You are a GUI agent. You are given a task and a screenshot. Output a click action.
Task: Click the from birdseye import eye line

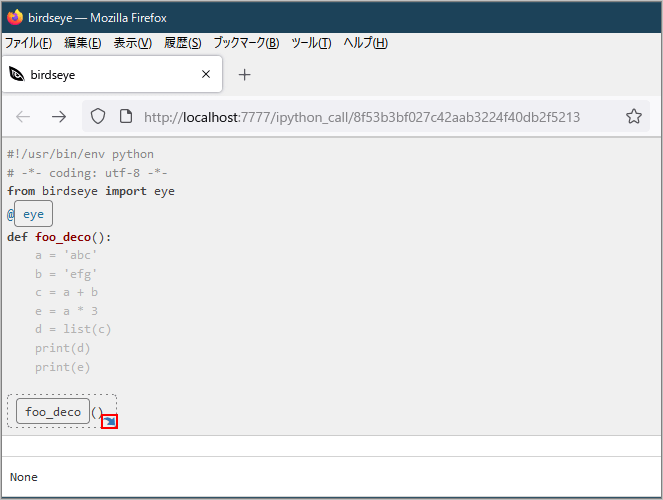point(91,191)
